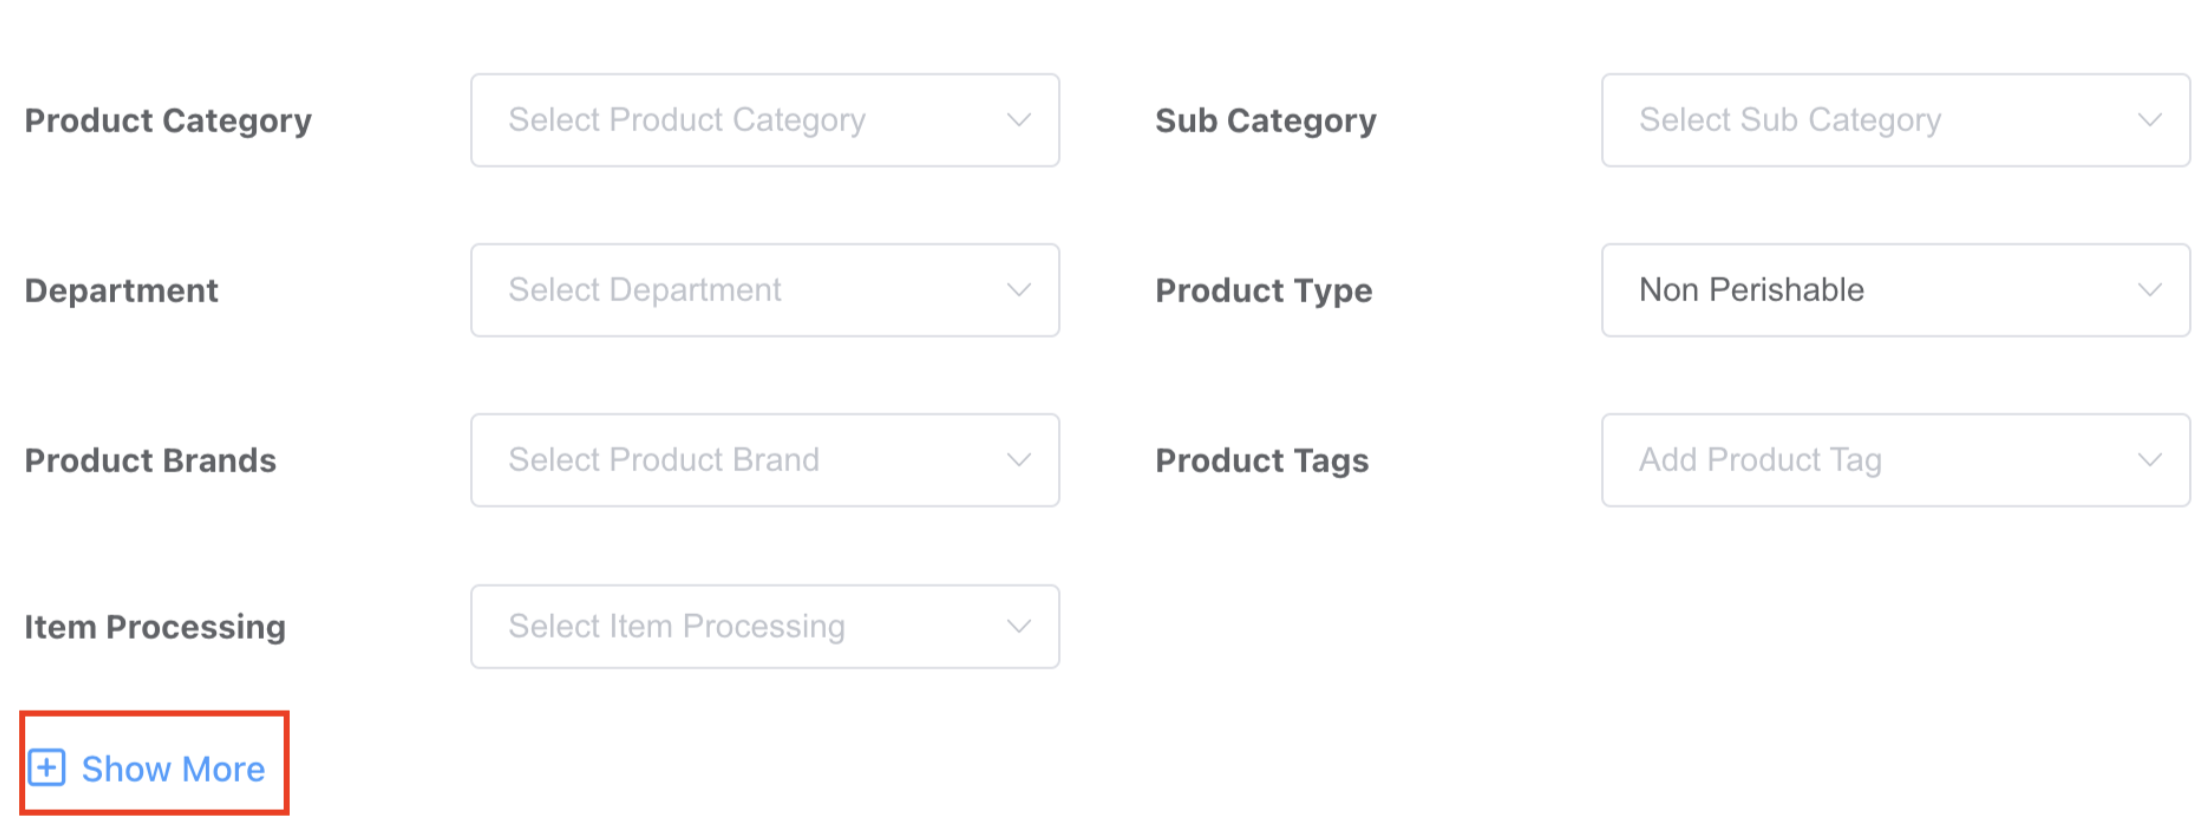Click the chevron arrow in Department field
Screen dimensions: 2206x840
click(x=1019, y=290)
